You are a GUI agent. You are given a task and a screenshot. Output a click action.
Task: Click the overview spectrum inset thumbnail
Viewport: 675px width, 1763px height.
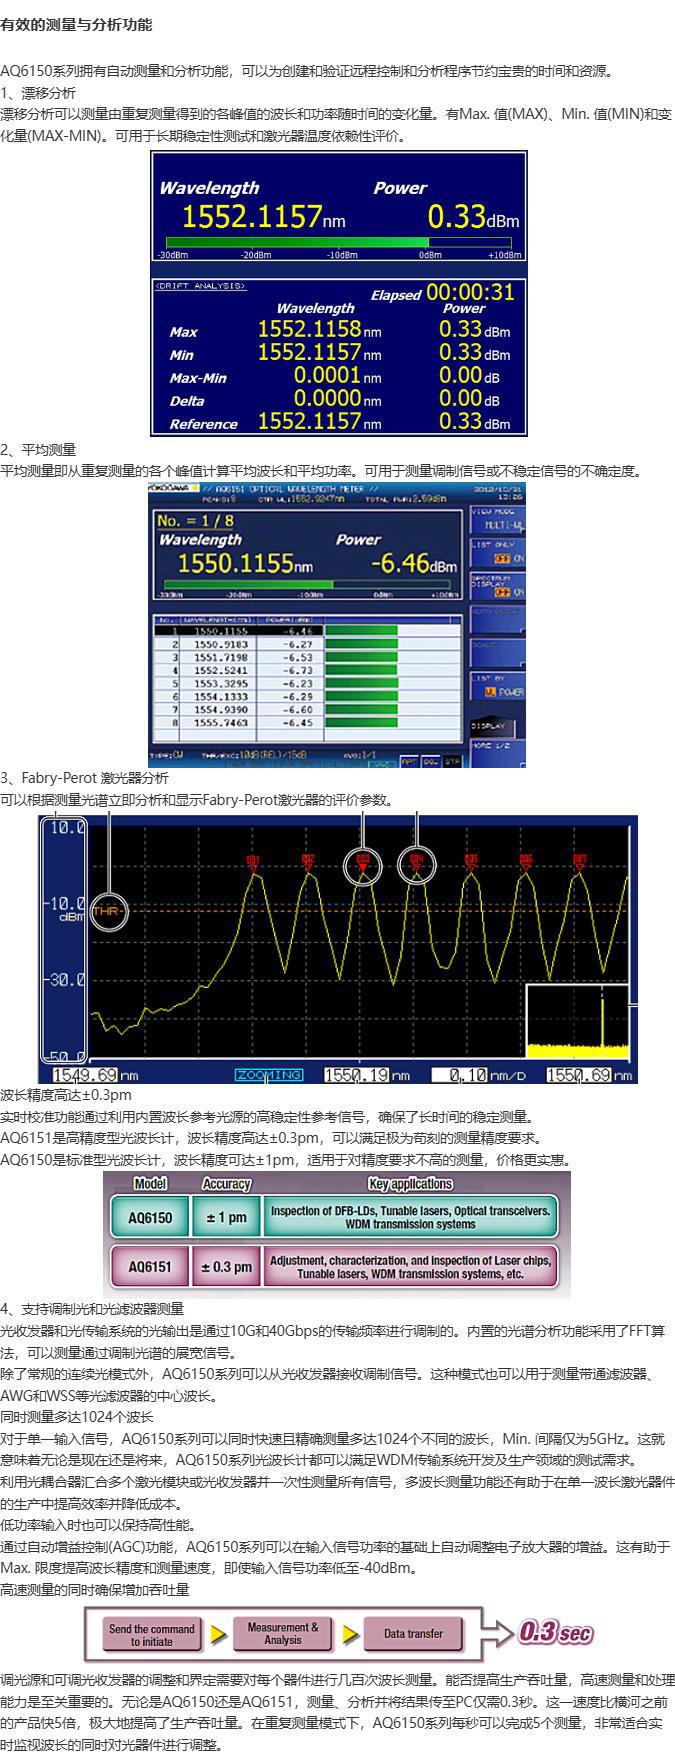pyautogui.click(x=577, y=1022)
